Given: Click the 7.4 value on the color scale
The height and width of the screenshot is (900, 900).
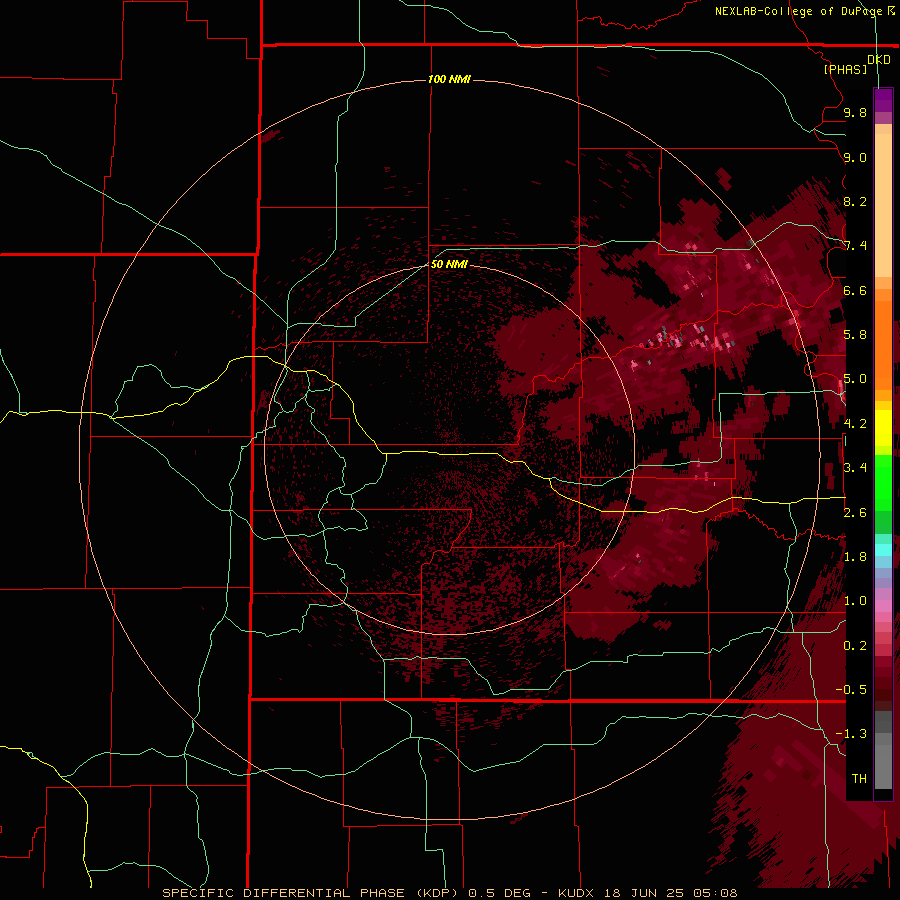Looking at the screenshot, I should 855,246.
